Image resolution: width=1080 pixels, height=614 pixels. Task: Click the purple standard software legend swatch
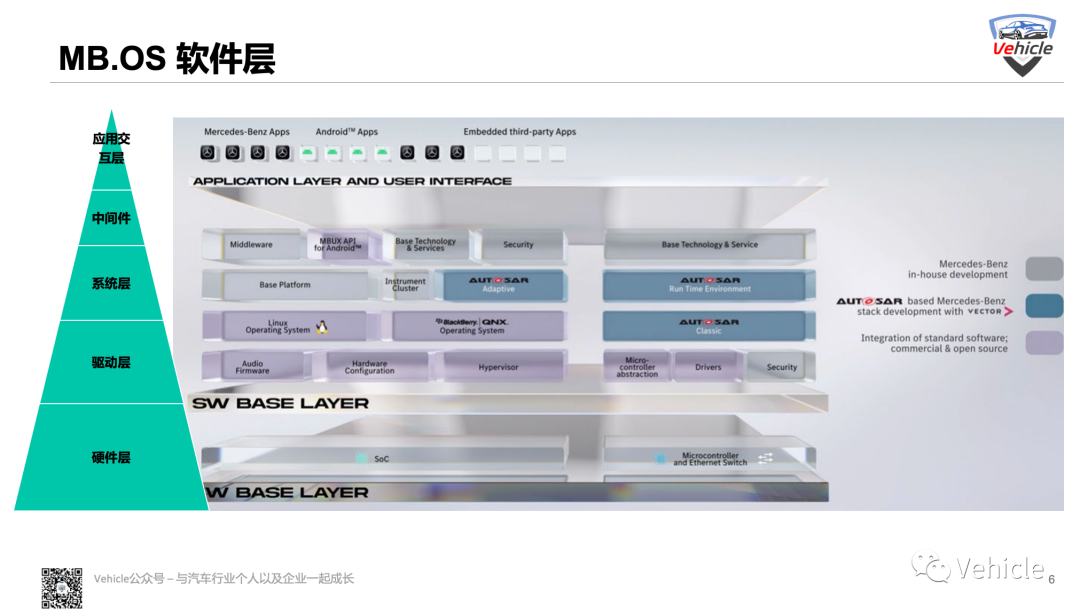(1043, 343)
